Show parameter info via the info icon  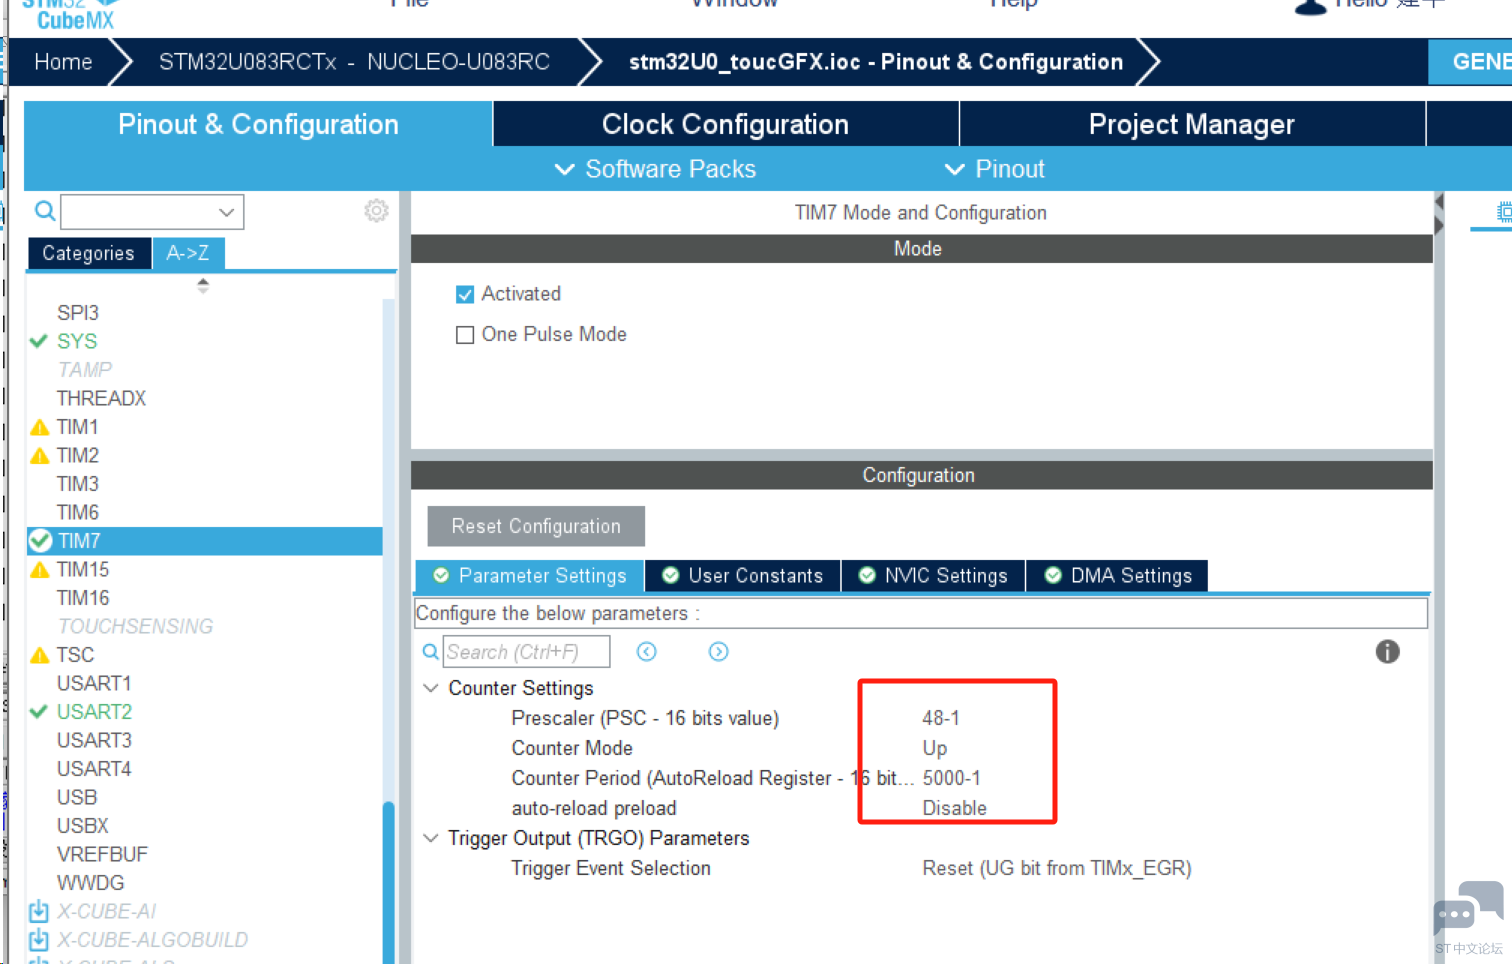pos(1387,652)
